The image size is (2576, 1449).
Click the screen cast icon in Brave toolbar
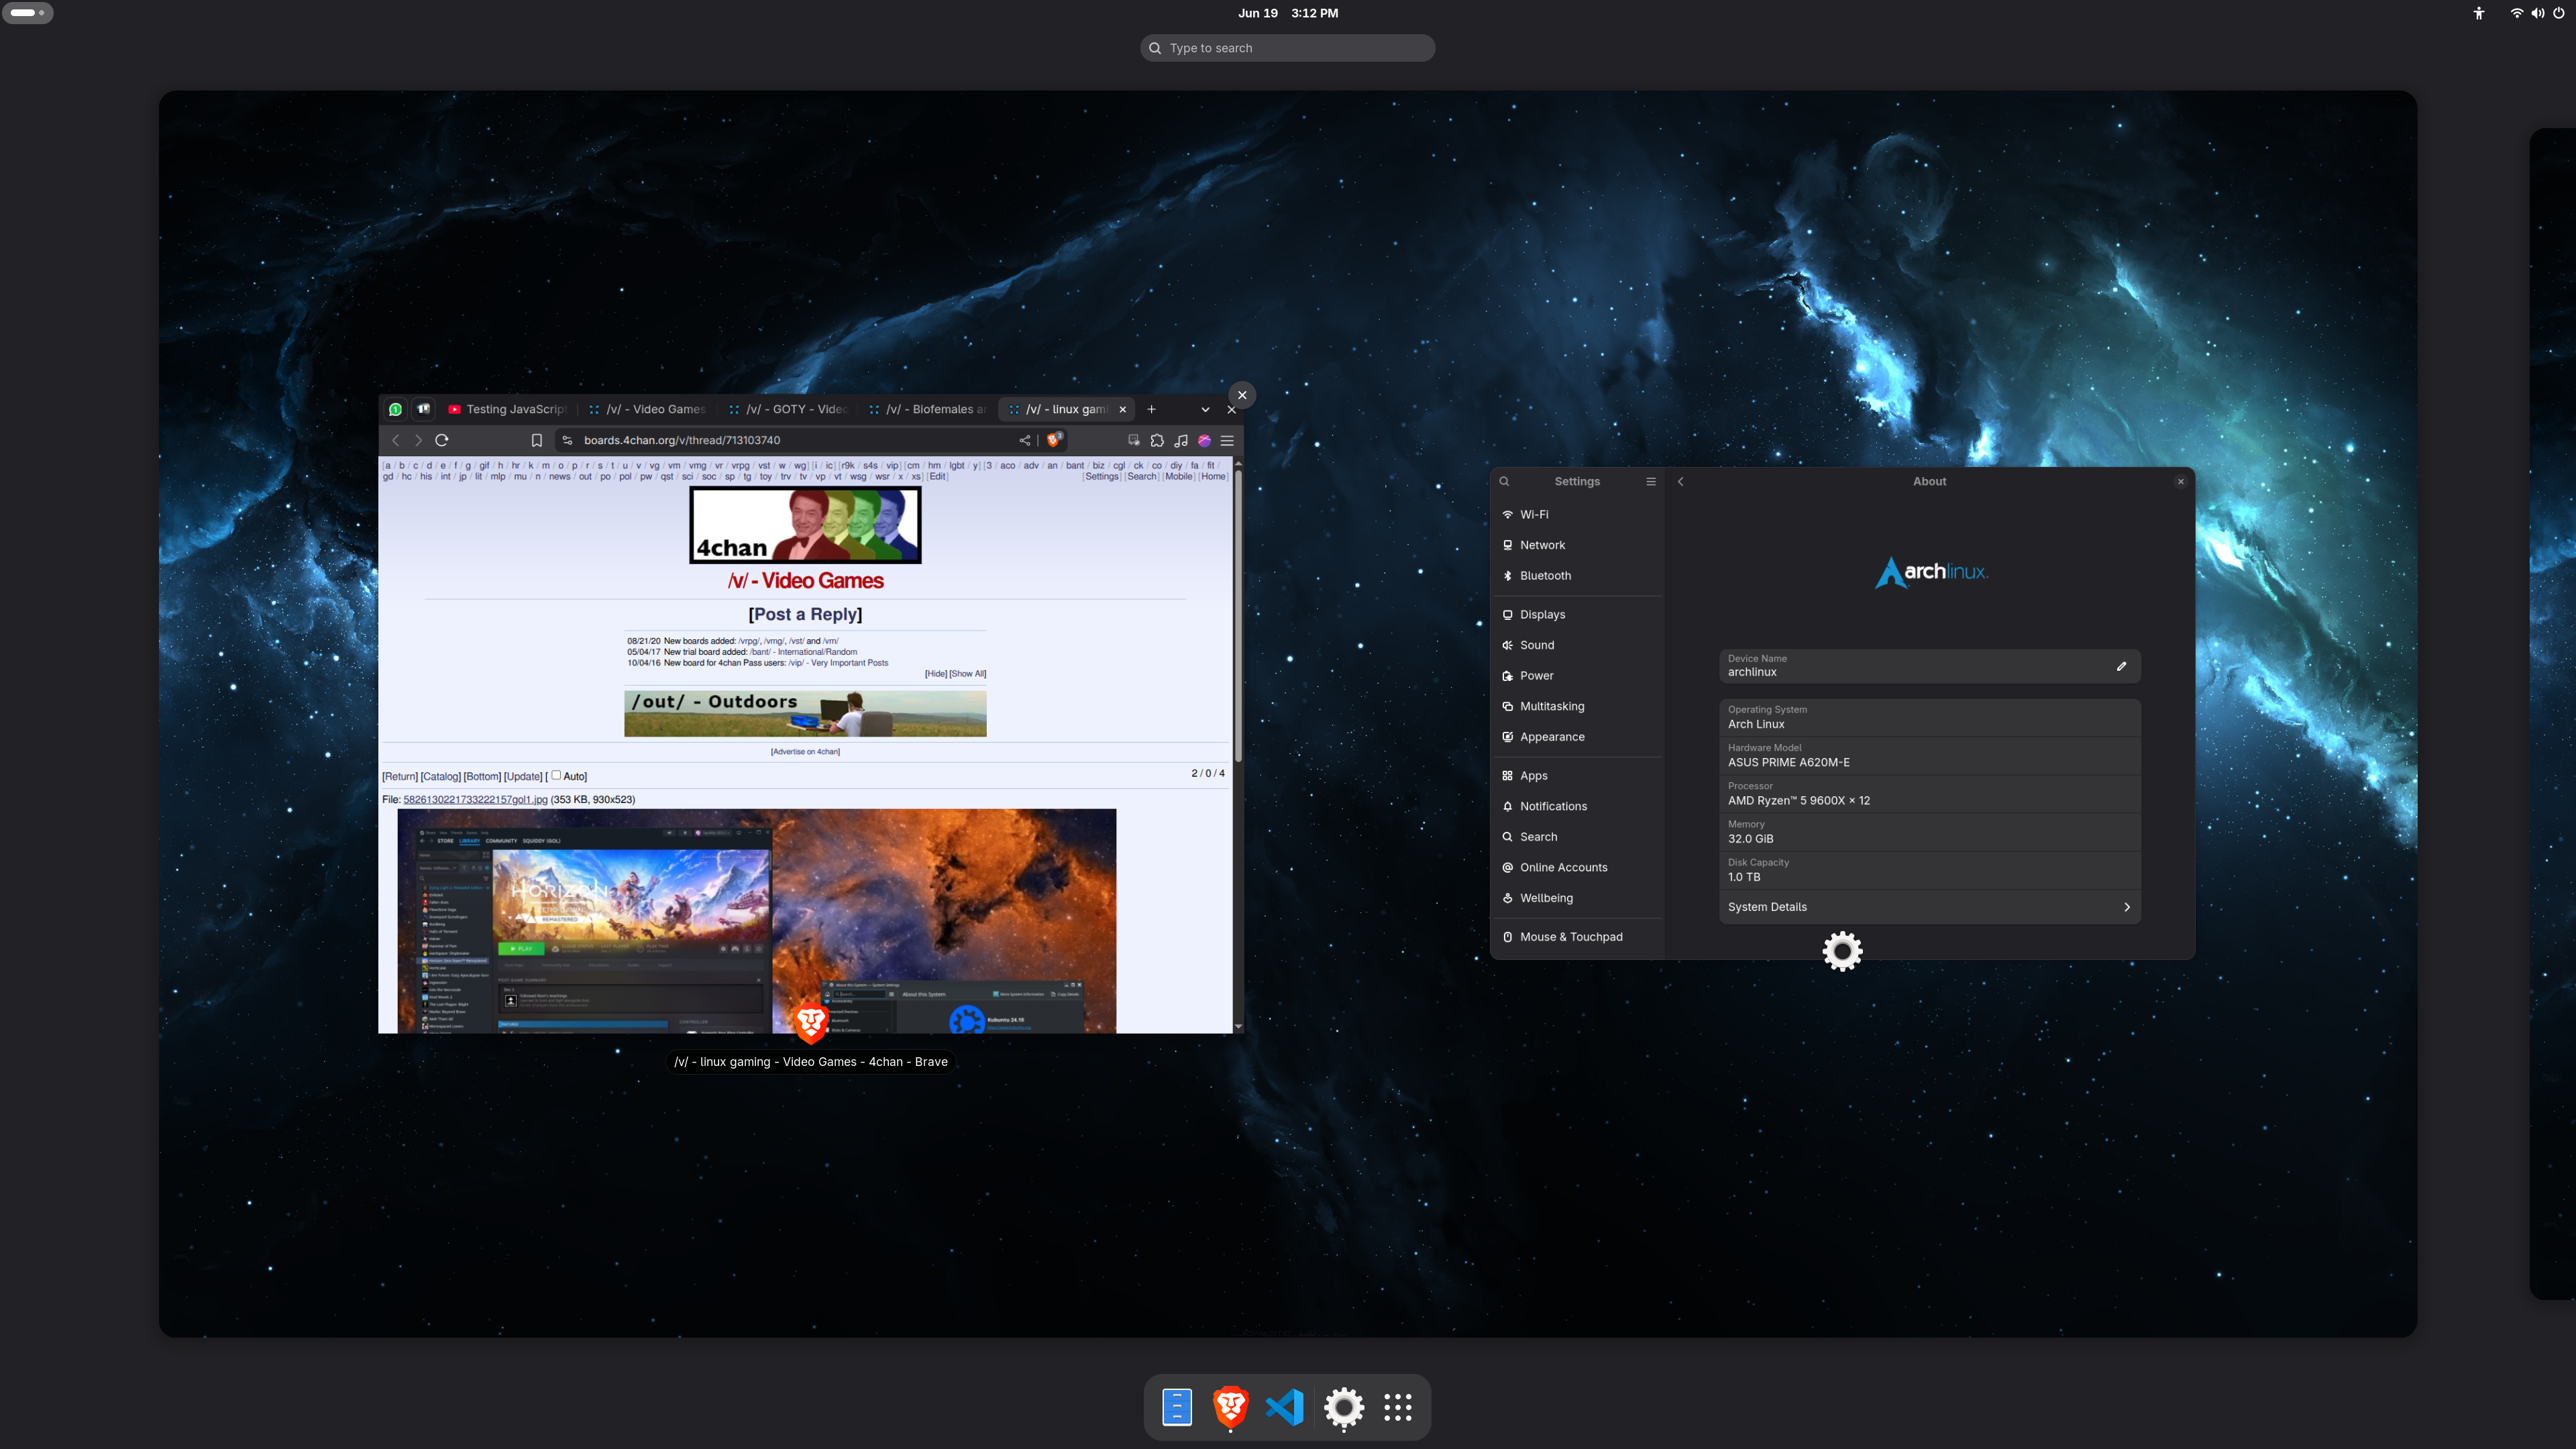click(1134, 440)
